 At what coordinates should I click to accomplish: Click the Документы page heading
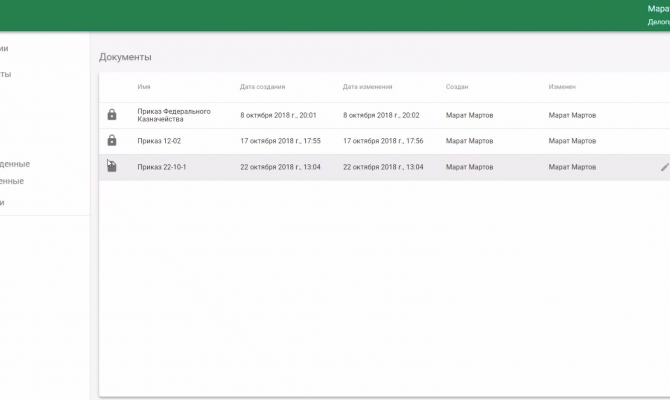125,57
